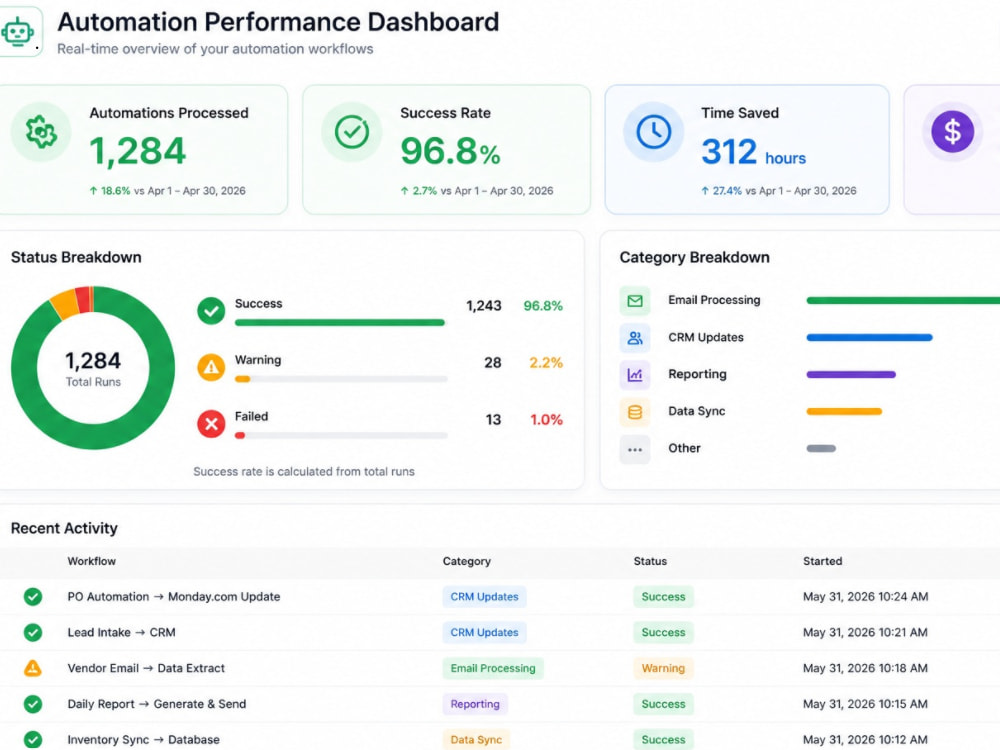This screenshot has width=1000, height=750.
Task: Click 'May 31, 2026 10:24 AM' timestamp
Action: 865,597
